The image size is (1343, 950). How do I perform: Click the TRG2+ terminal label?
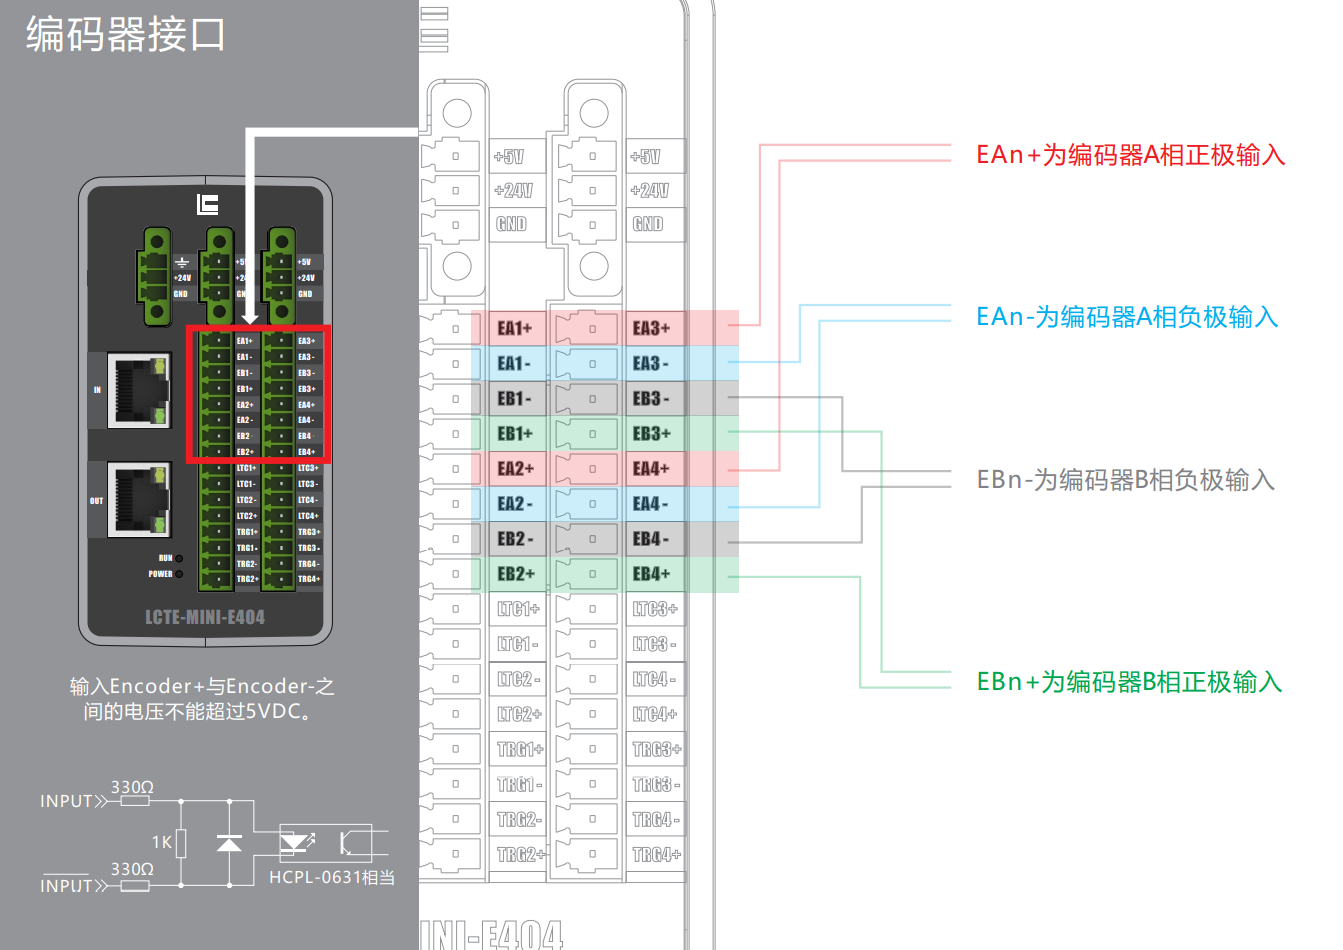(x=521, y=854)
